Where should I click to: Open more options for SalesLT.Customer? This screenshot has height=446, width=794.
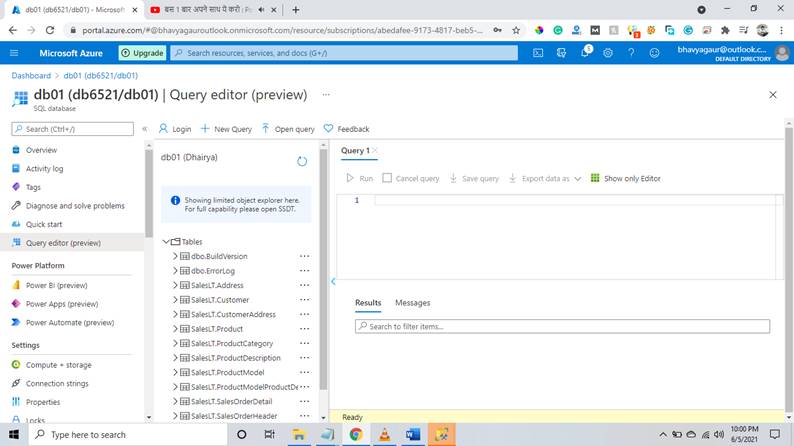coord(304,300)
